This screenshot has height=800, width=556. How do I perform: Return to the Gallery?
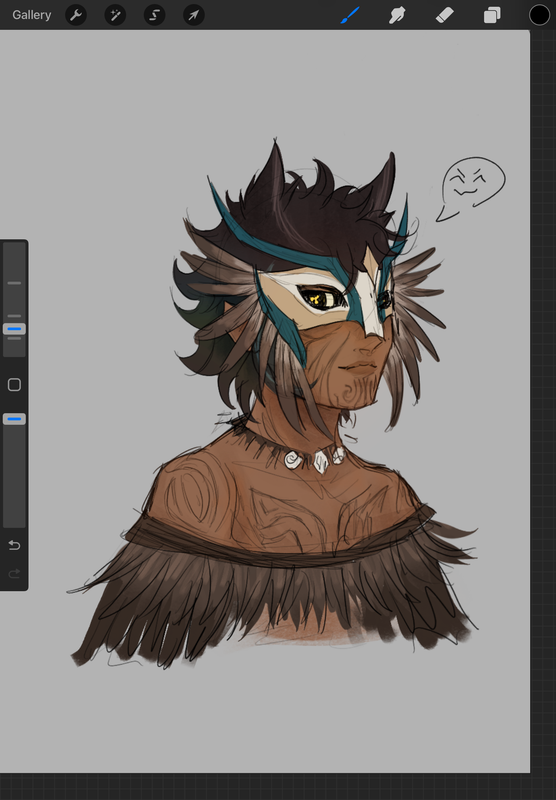32,15
